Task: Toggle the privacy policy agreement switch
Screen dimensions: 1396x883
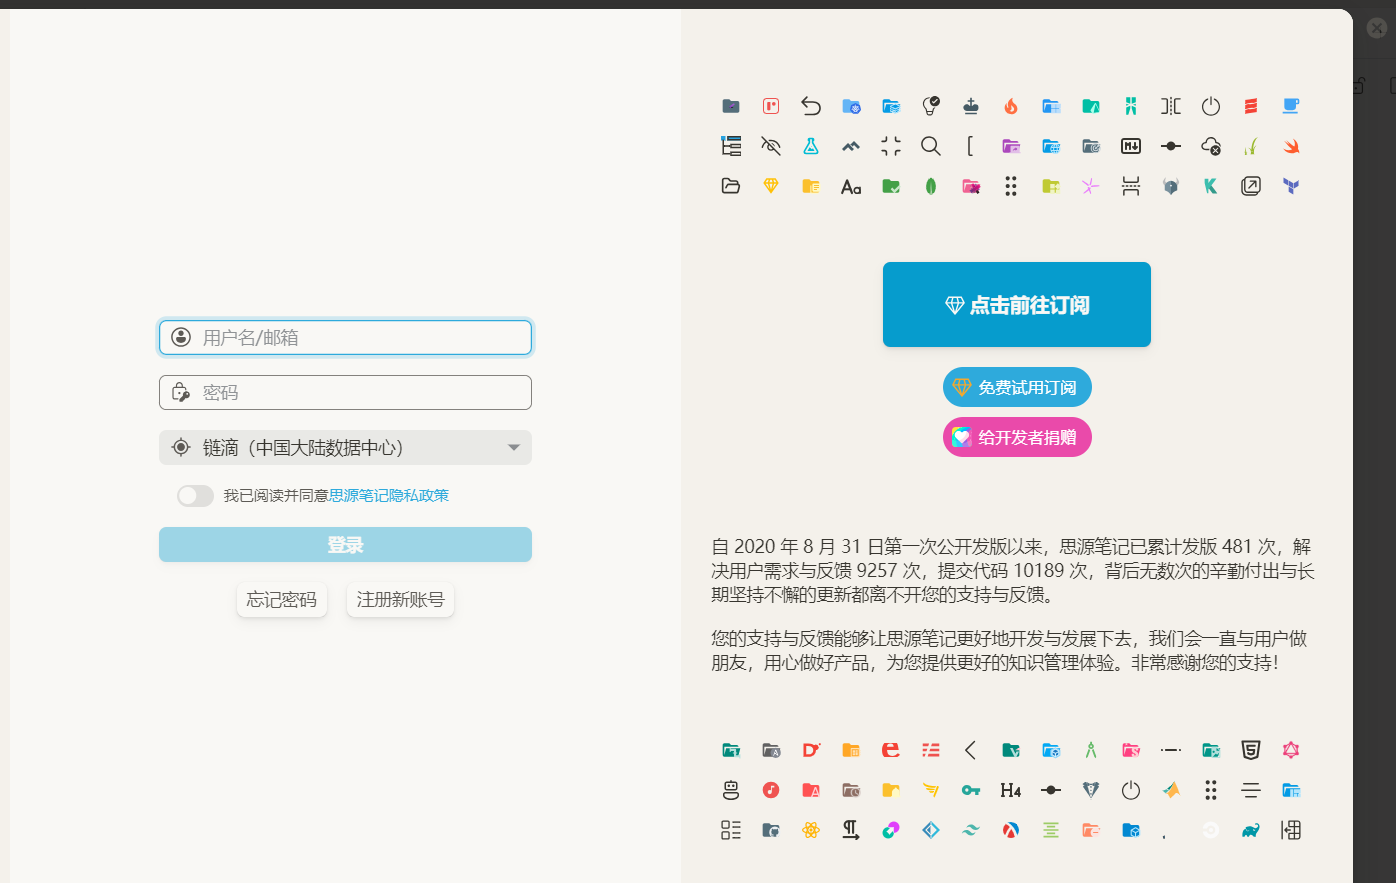Action: pyautogui.click(x=195, y=496)
